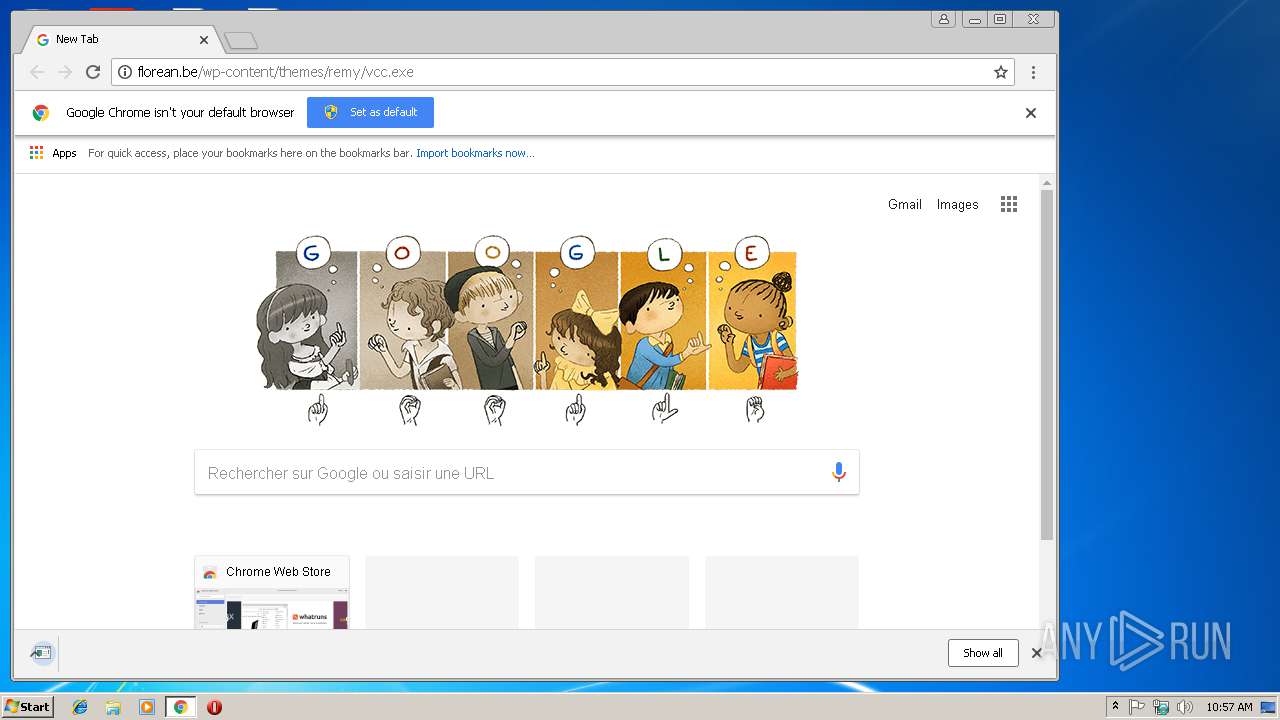Open the Images link
This screenshot has height=720, width=1280.
[x=957, y=204]
